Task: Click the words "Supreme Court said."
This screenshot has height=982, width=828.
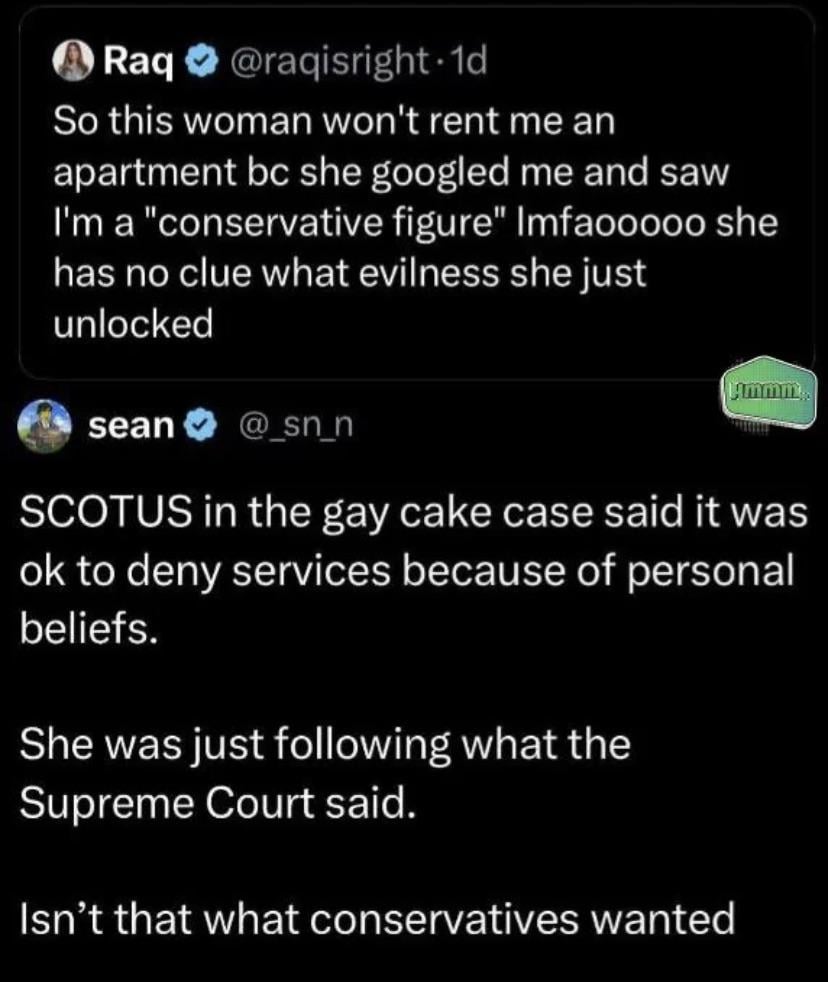Action: pos(217,803)
